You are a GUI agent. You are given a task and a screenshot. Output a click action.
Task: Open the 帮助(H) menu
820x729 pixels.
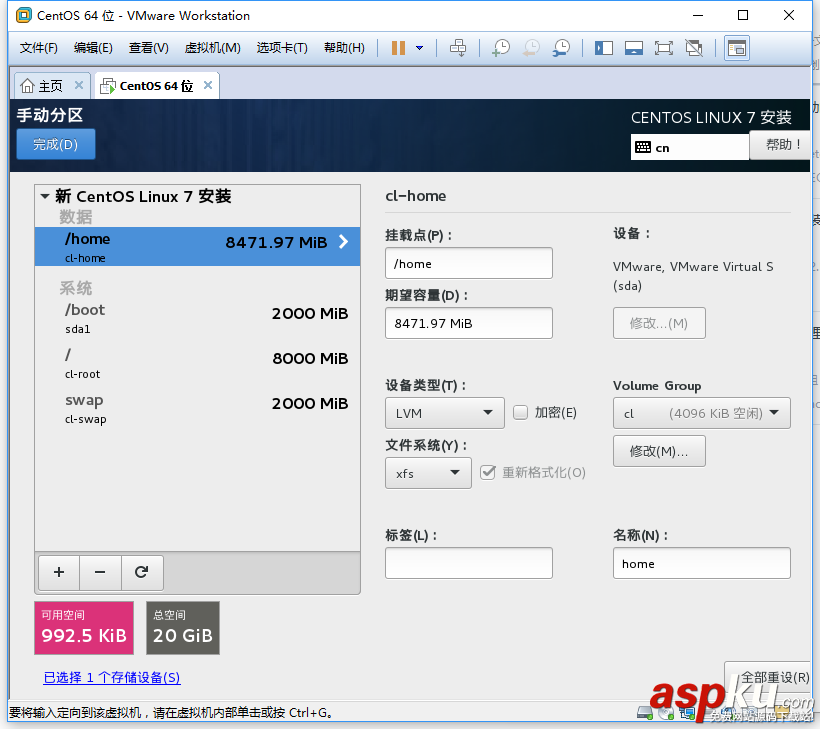(344, 48)
